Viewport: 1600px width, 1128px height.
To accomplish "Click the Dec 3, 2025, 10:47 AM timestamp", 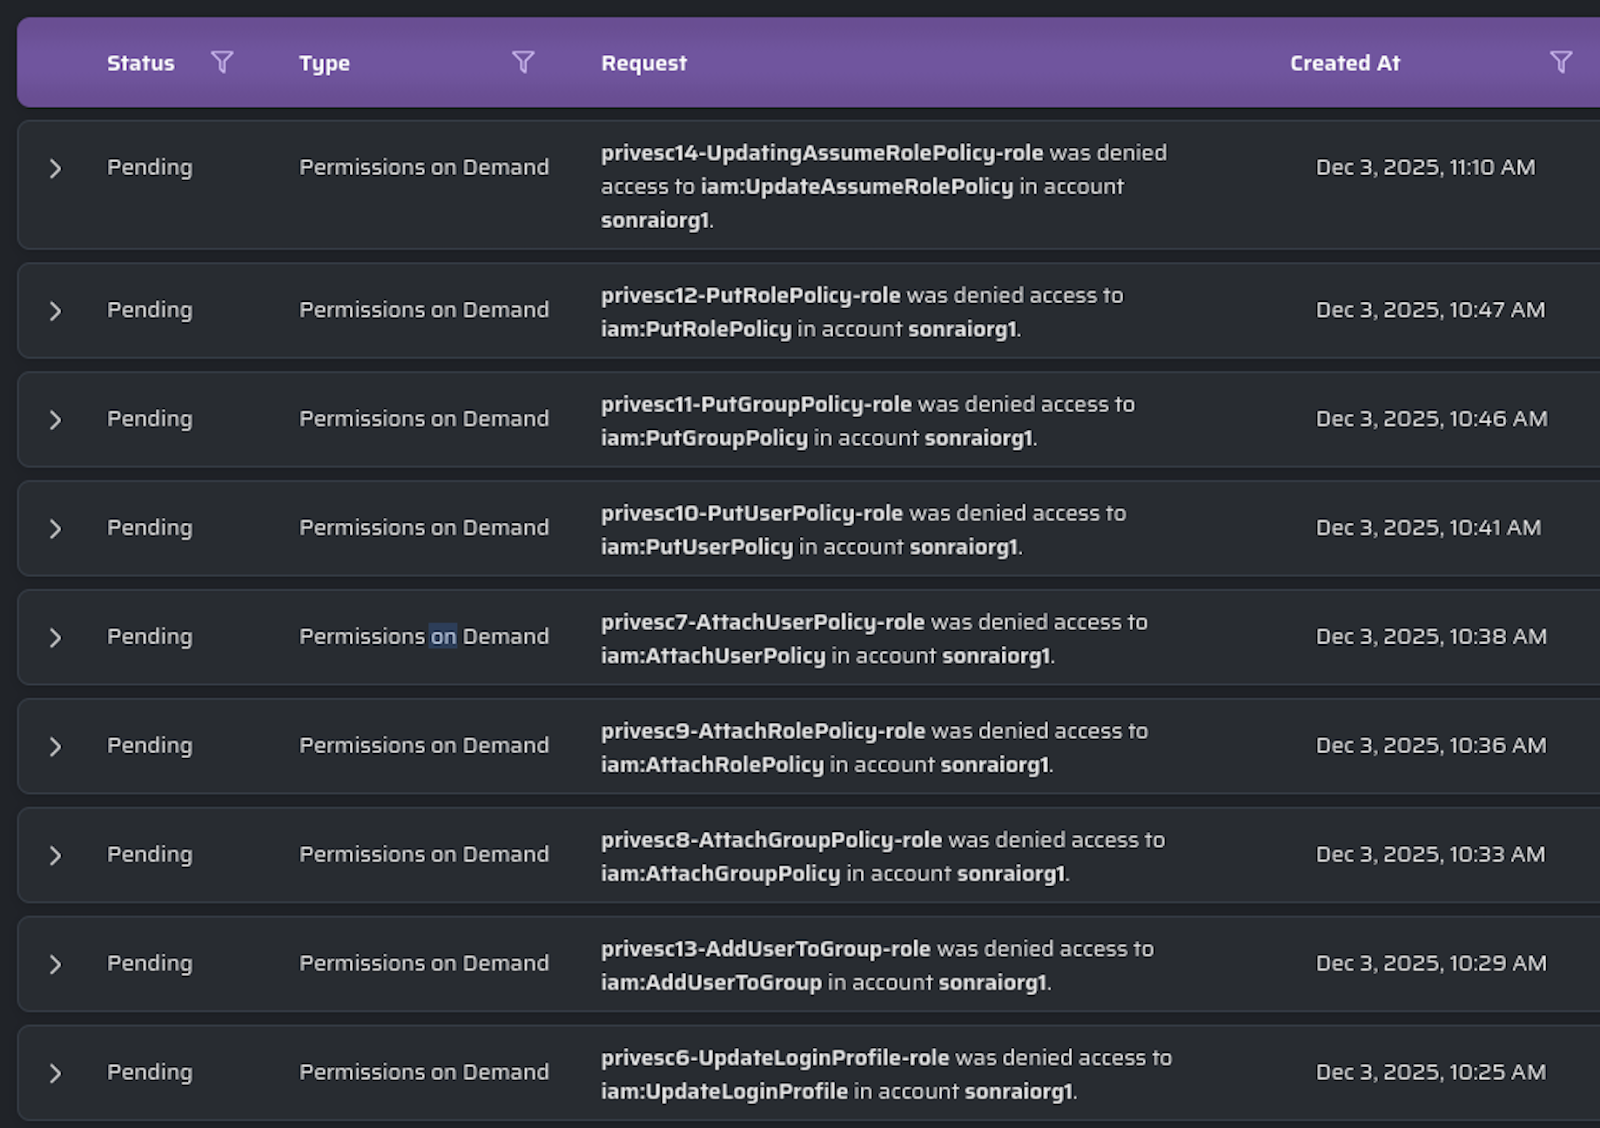I will click(x=1430, y=310).
